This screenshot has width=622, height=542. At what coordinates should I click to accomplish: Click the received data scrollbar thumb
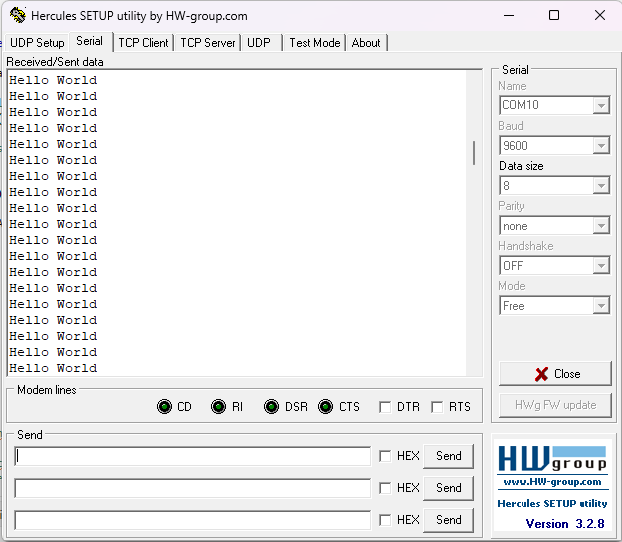click(x=474, y=153)
